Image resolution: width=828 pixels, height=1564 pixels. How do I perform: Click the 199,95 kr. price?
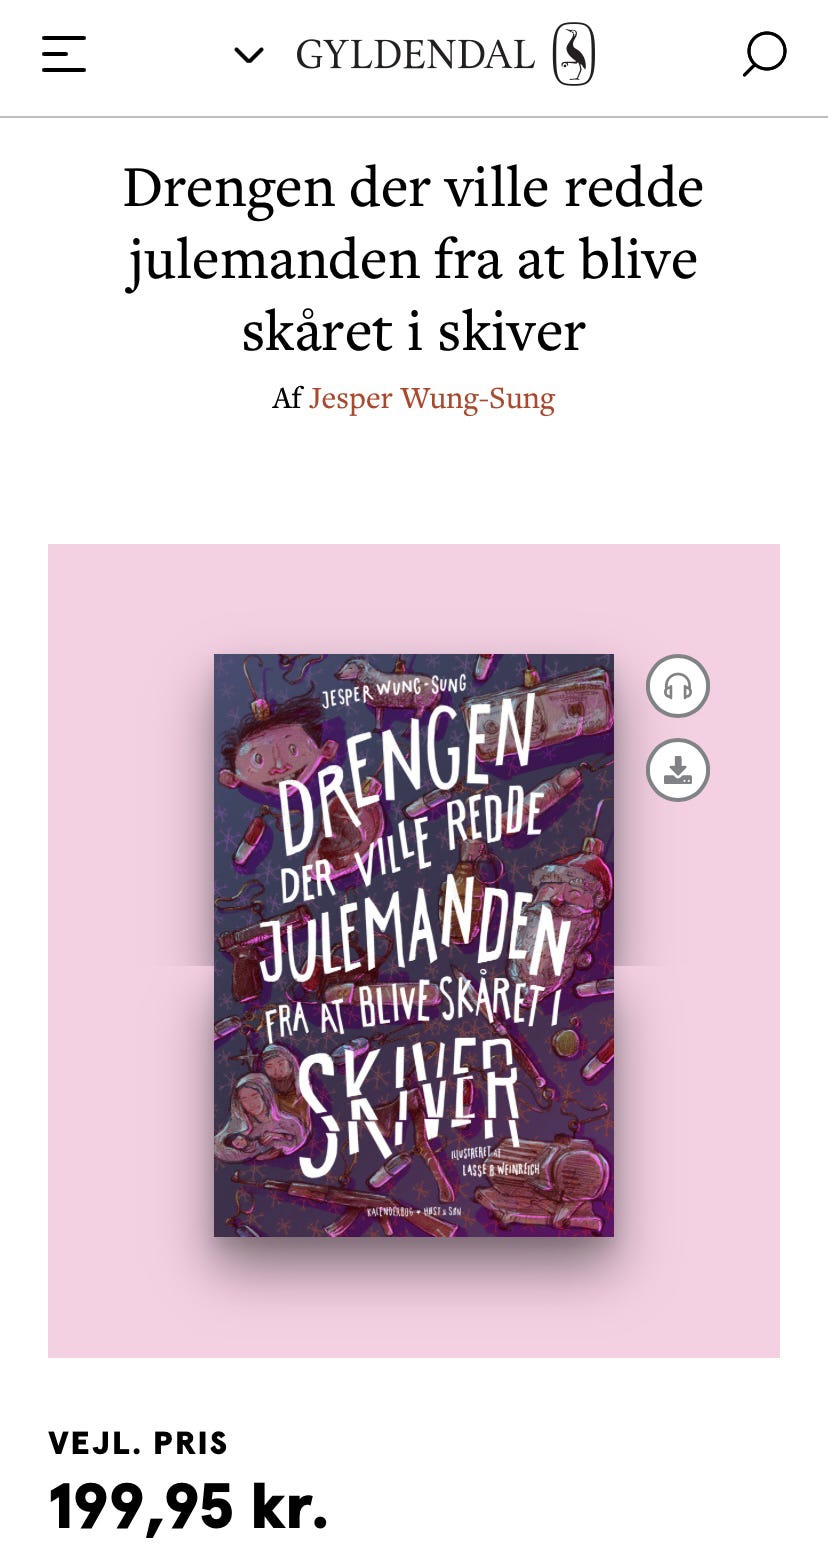189,1507
